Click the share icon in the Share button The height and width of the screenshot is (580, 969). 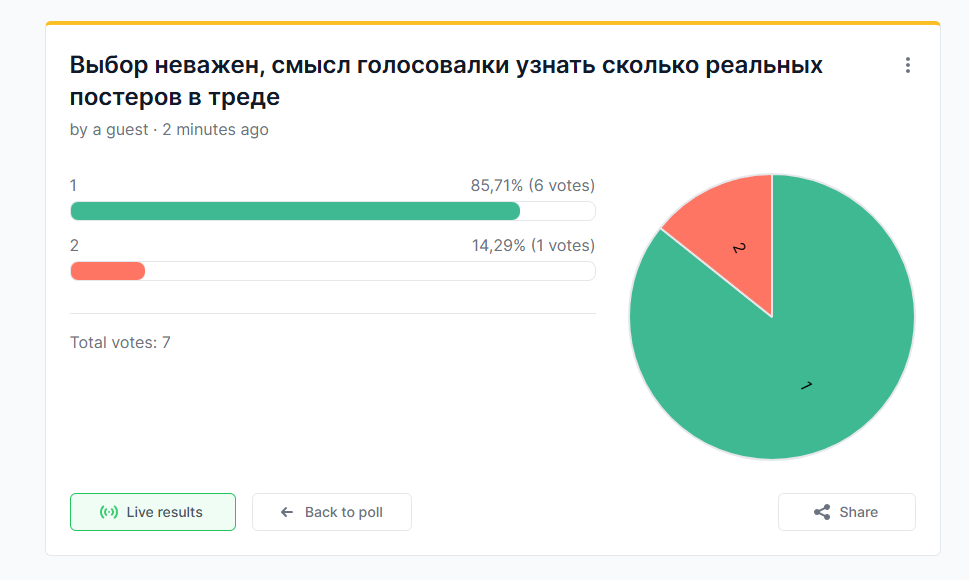tap(822, 512)
